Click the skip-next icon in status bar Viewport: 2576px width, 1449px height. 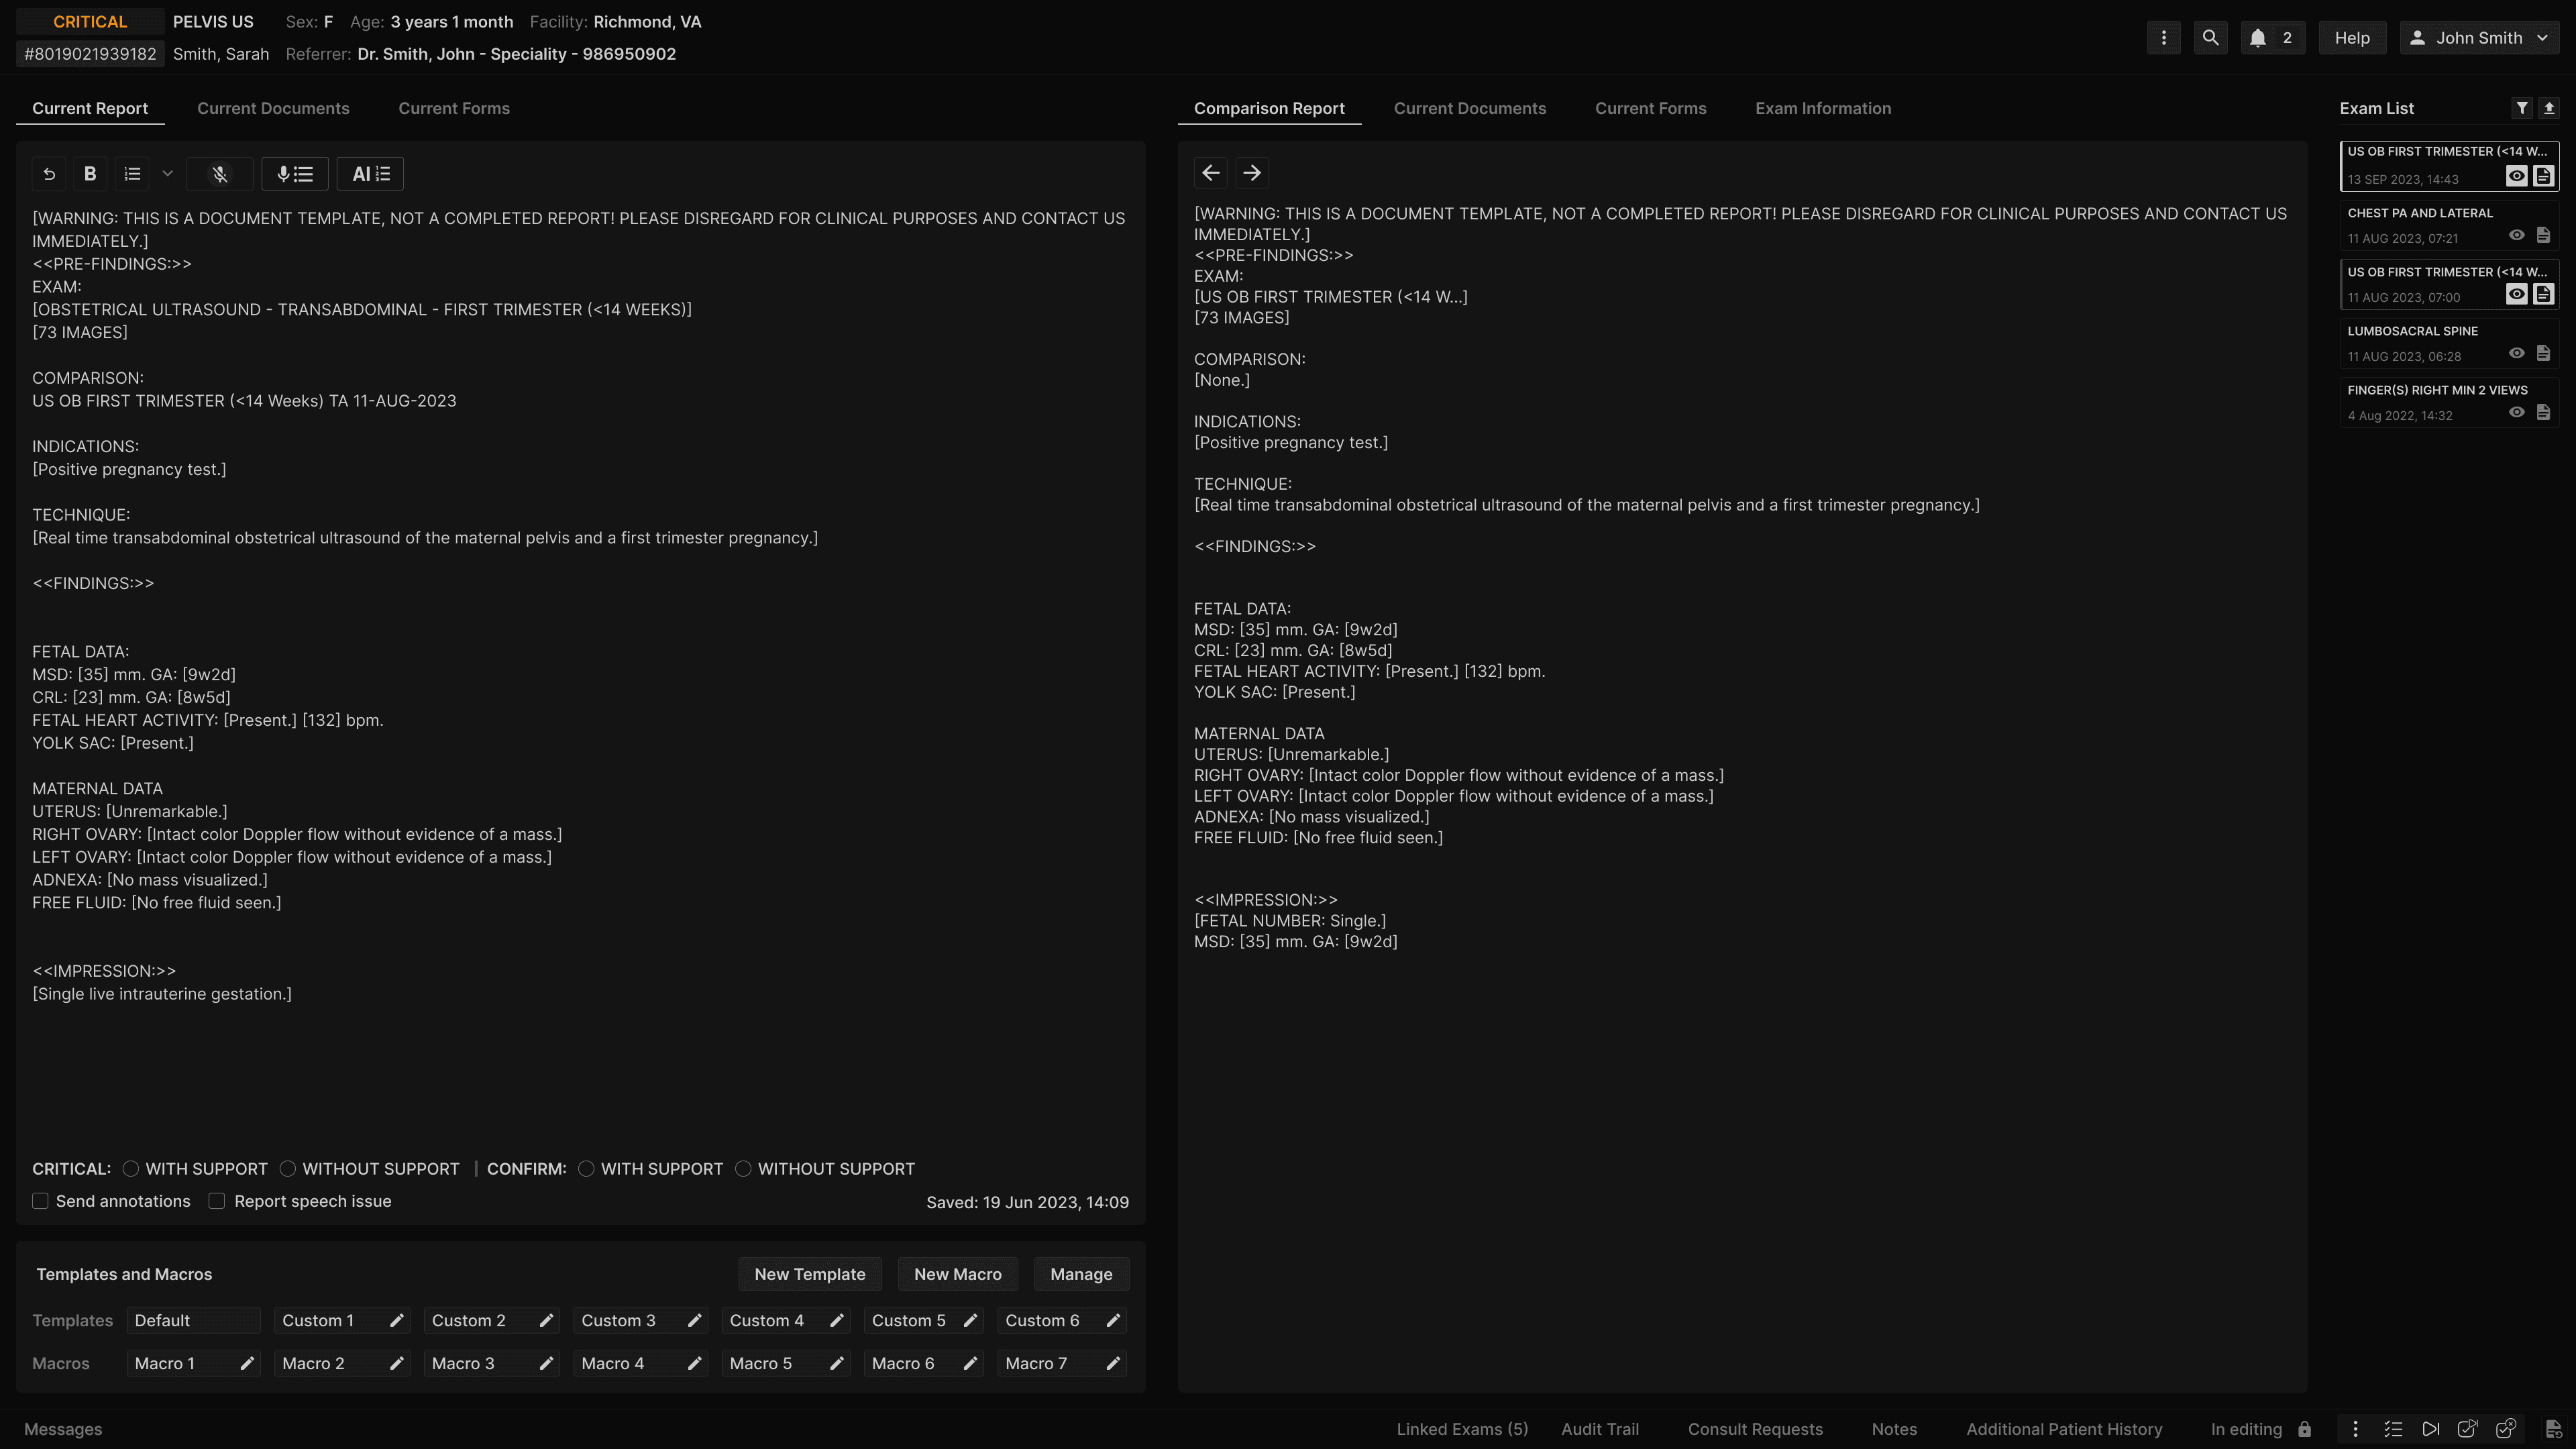click(x=2430, y=1429)
